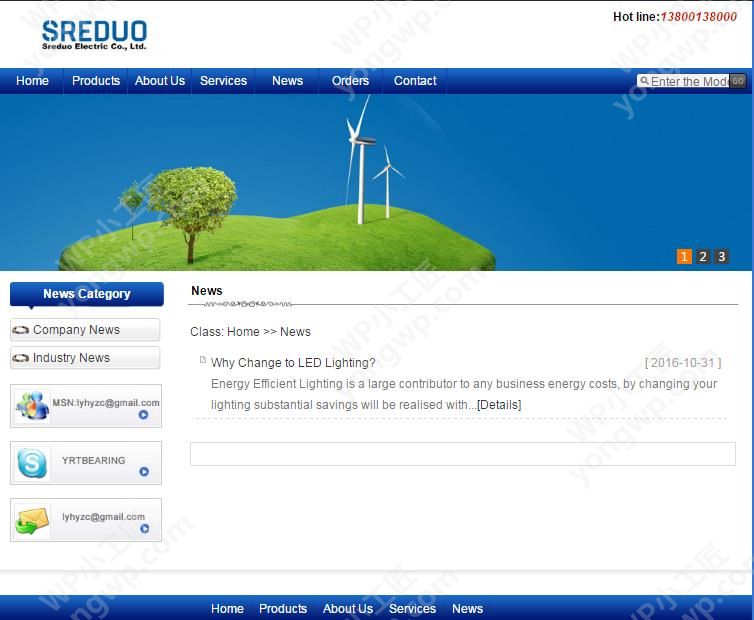Open Contact page from top navigation
754x620 pixels.
(415, 81)
